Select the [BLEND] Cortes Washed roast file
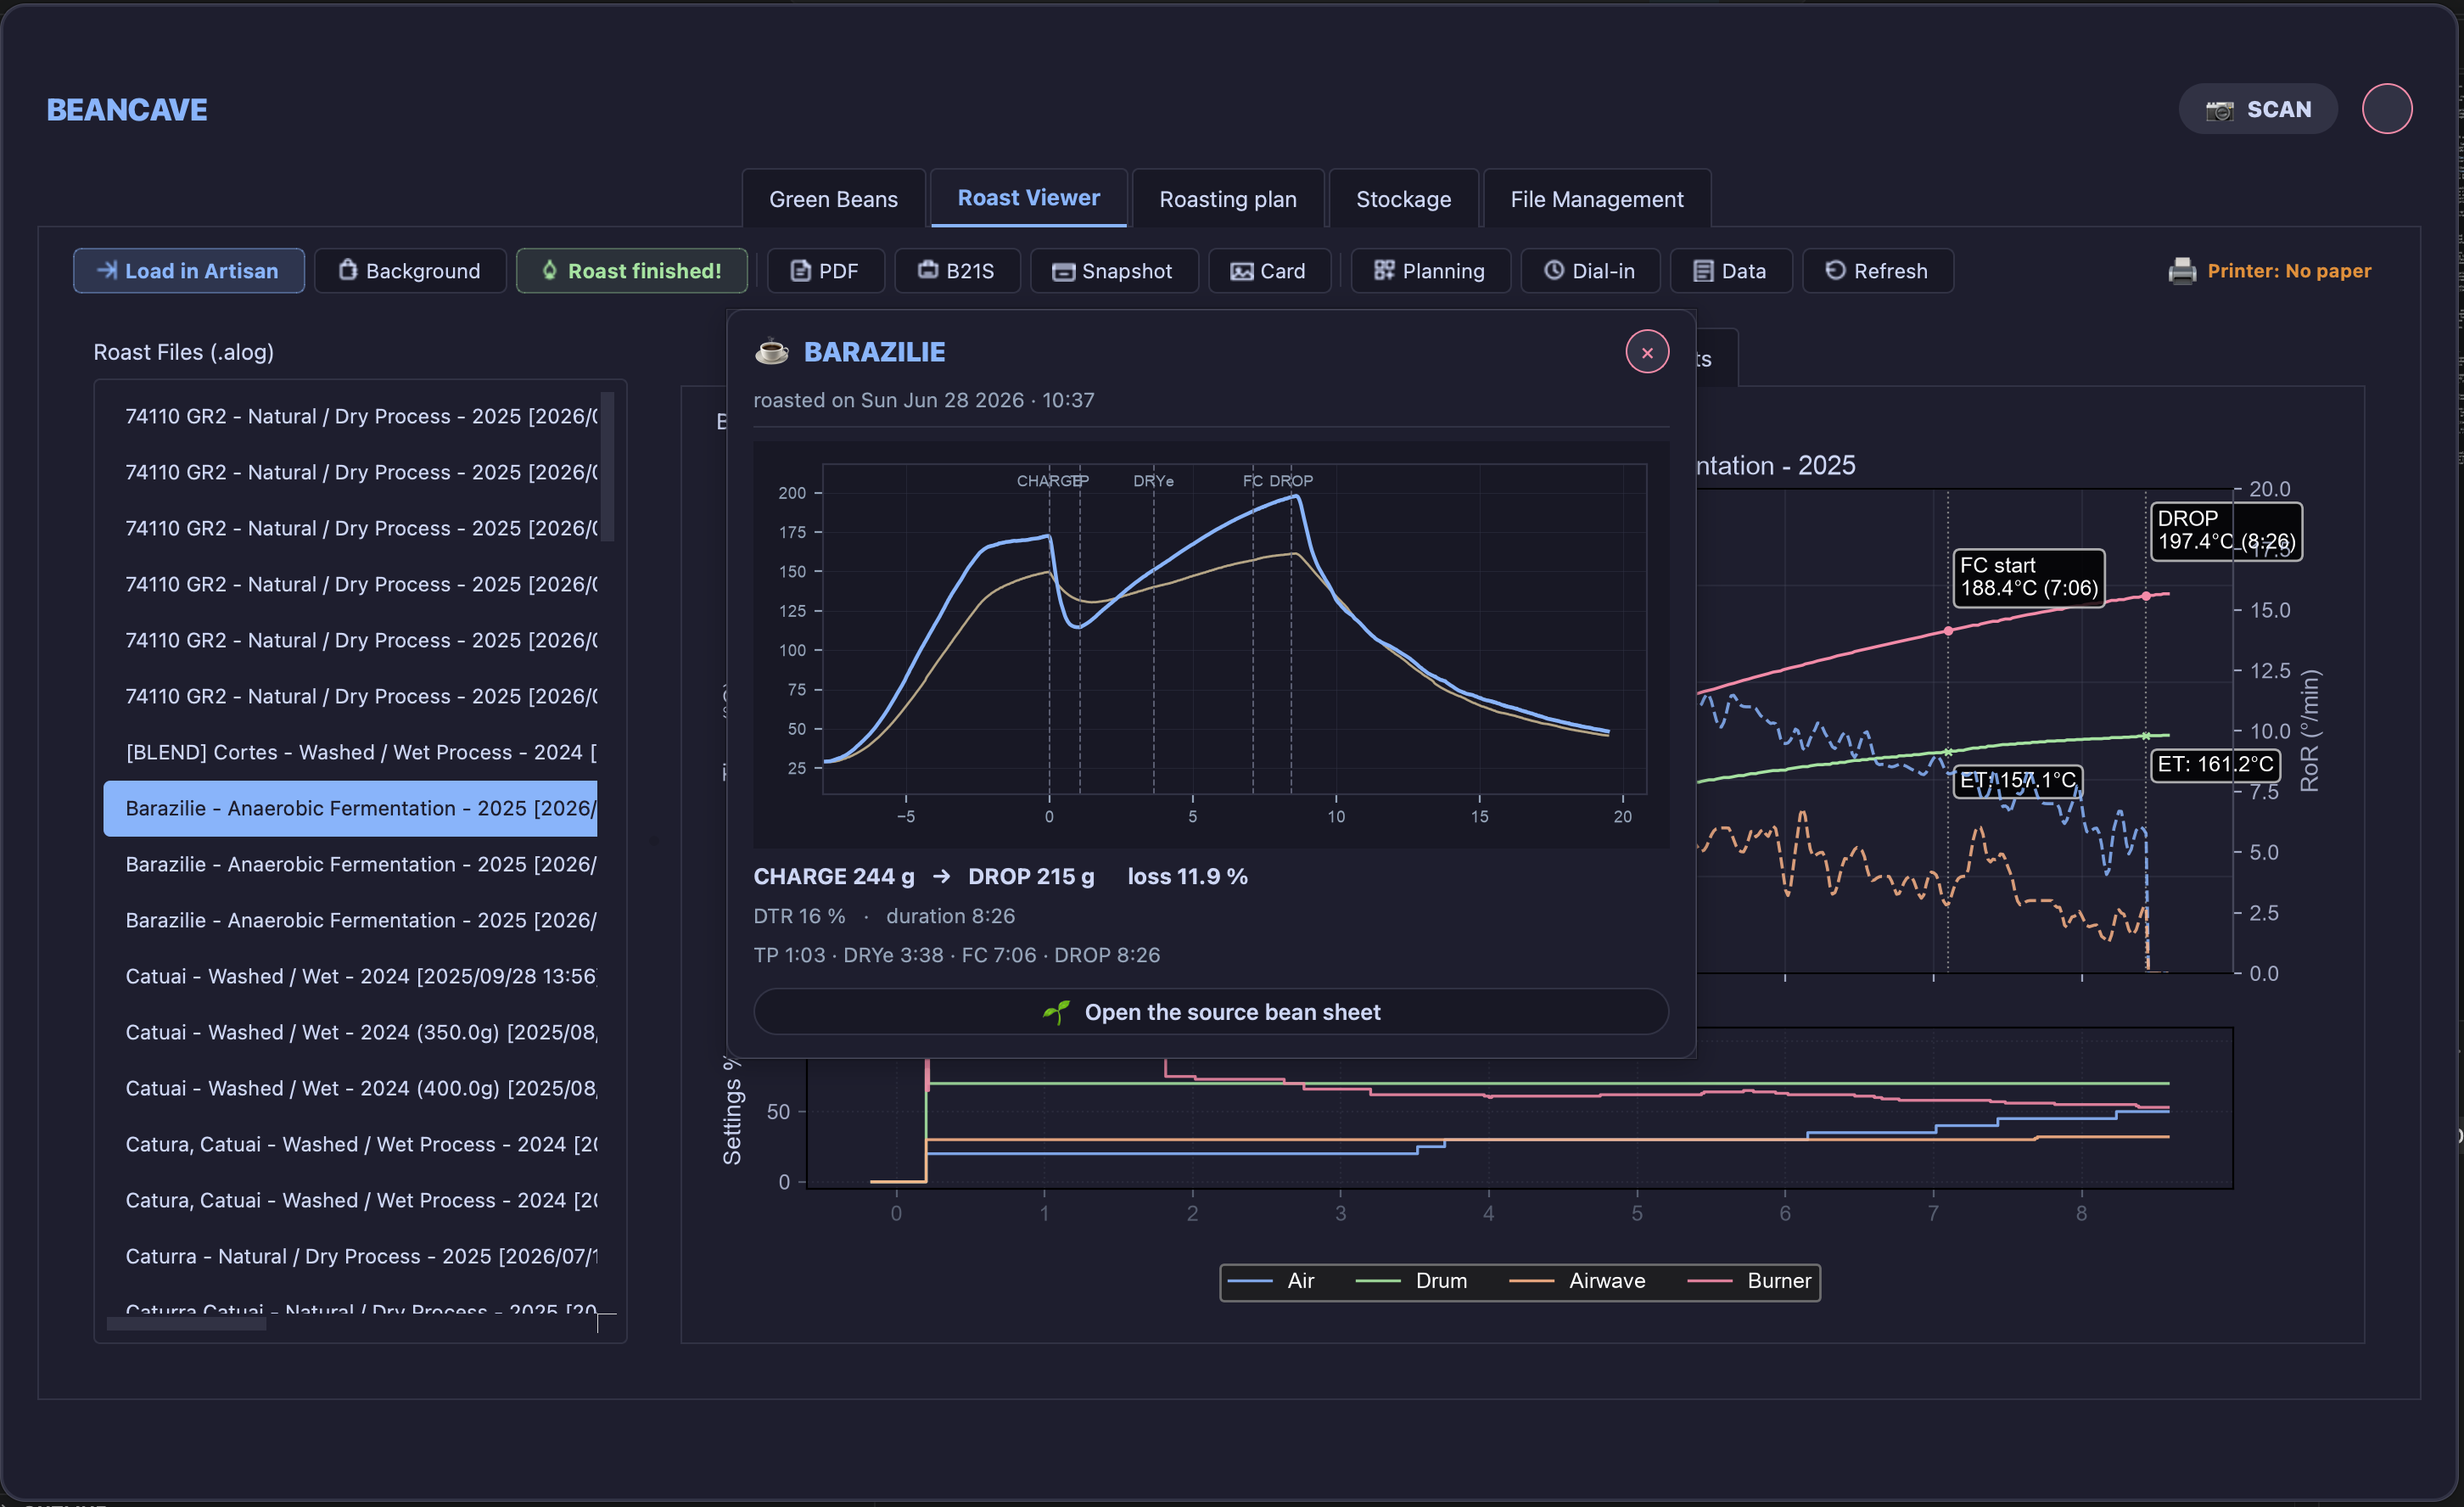2464x1507 pixels. 350,752
